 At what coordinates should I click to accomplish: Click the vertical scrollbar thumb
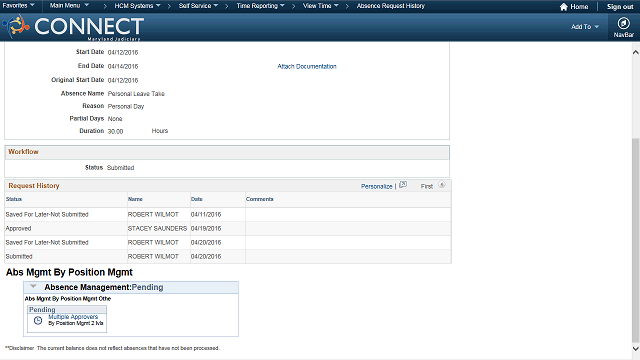tap(636, 241)
